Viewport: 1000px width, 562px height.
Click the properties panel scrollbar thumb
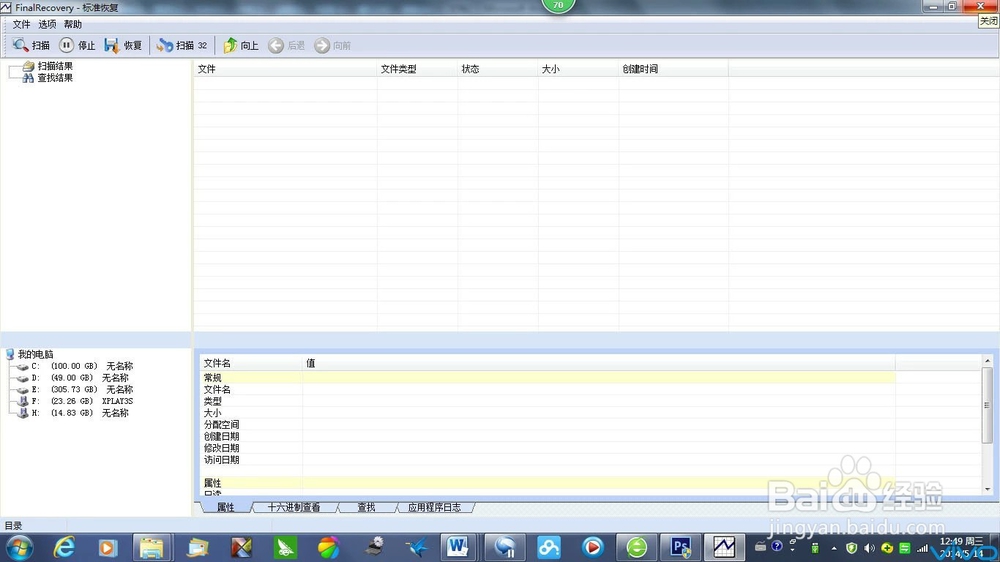click(x=987, y=404)
